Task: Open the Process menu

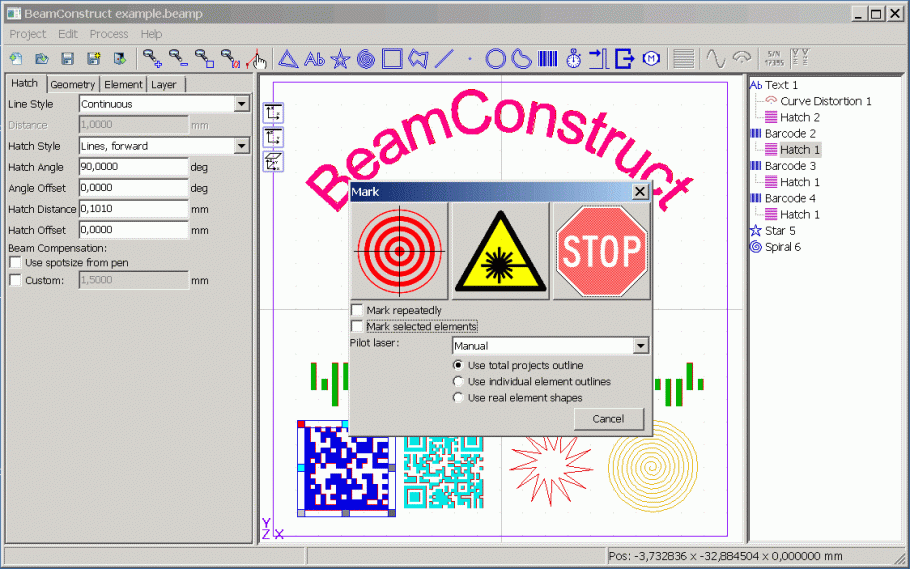Action: (109, 34)
